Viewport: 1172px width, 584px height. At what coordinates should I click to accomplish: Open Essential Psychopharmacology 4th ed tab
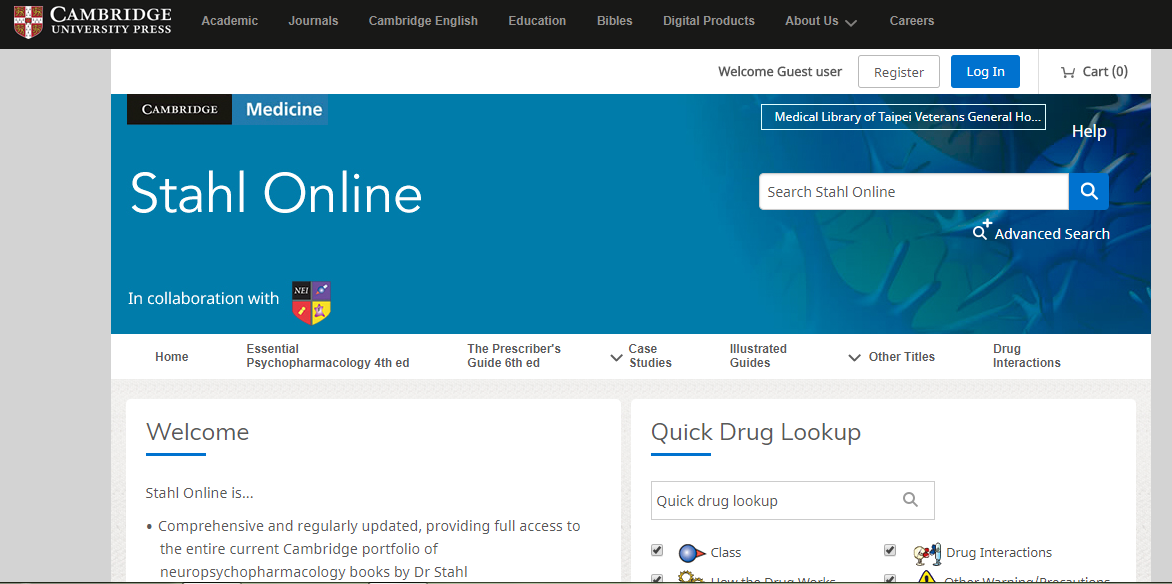[328, 356]
